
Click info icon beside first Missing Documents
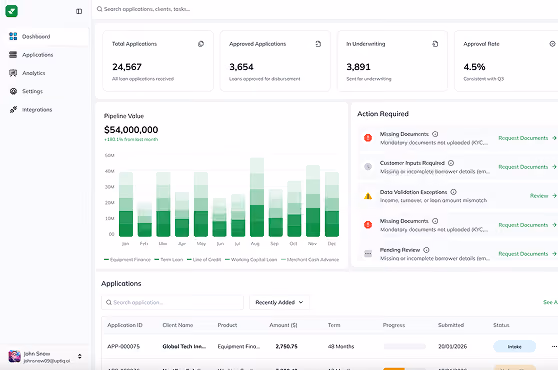click(435, 134)
